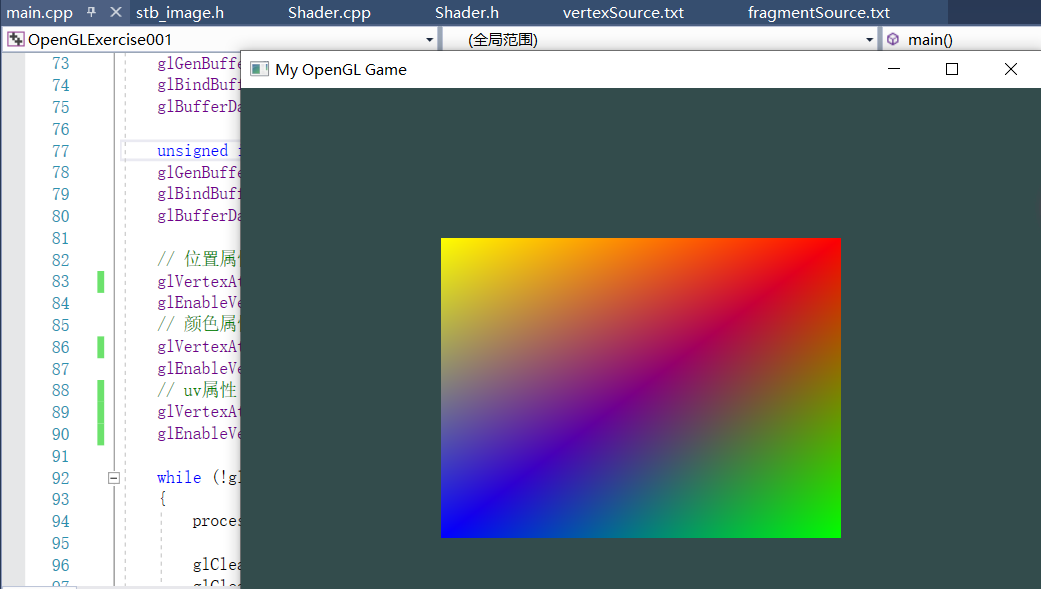Open the Shader.h tab

(467, 13)
